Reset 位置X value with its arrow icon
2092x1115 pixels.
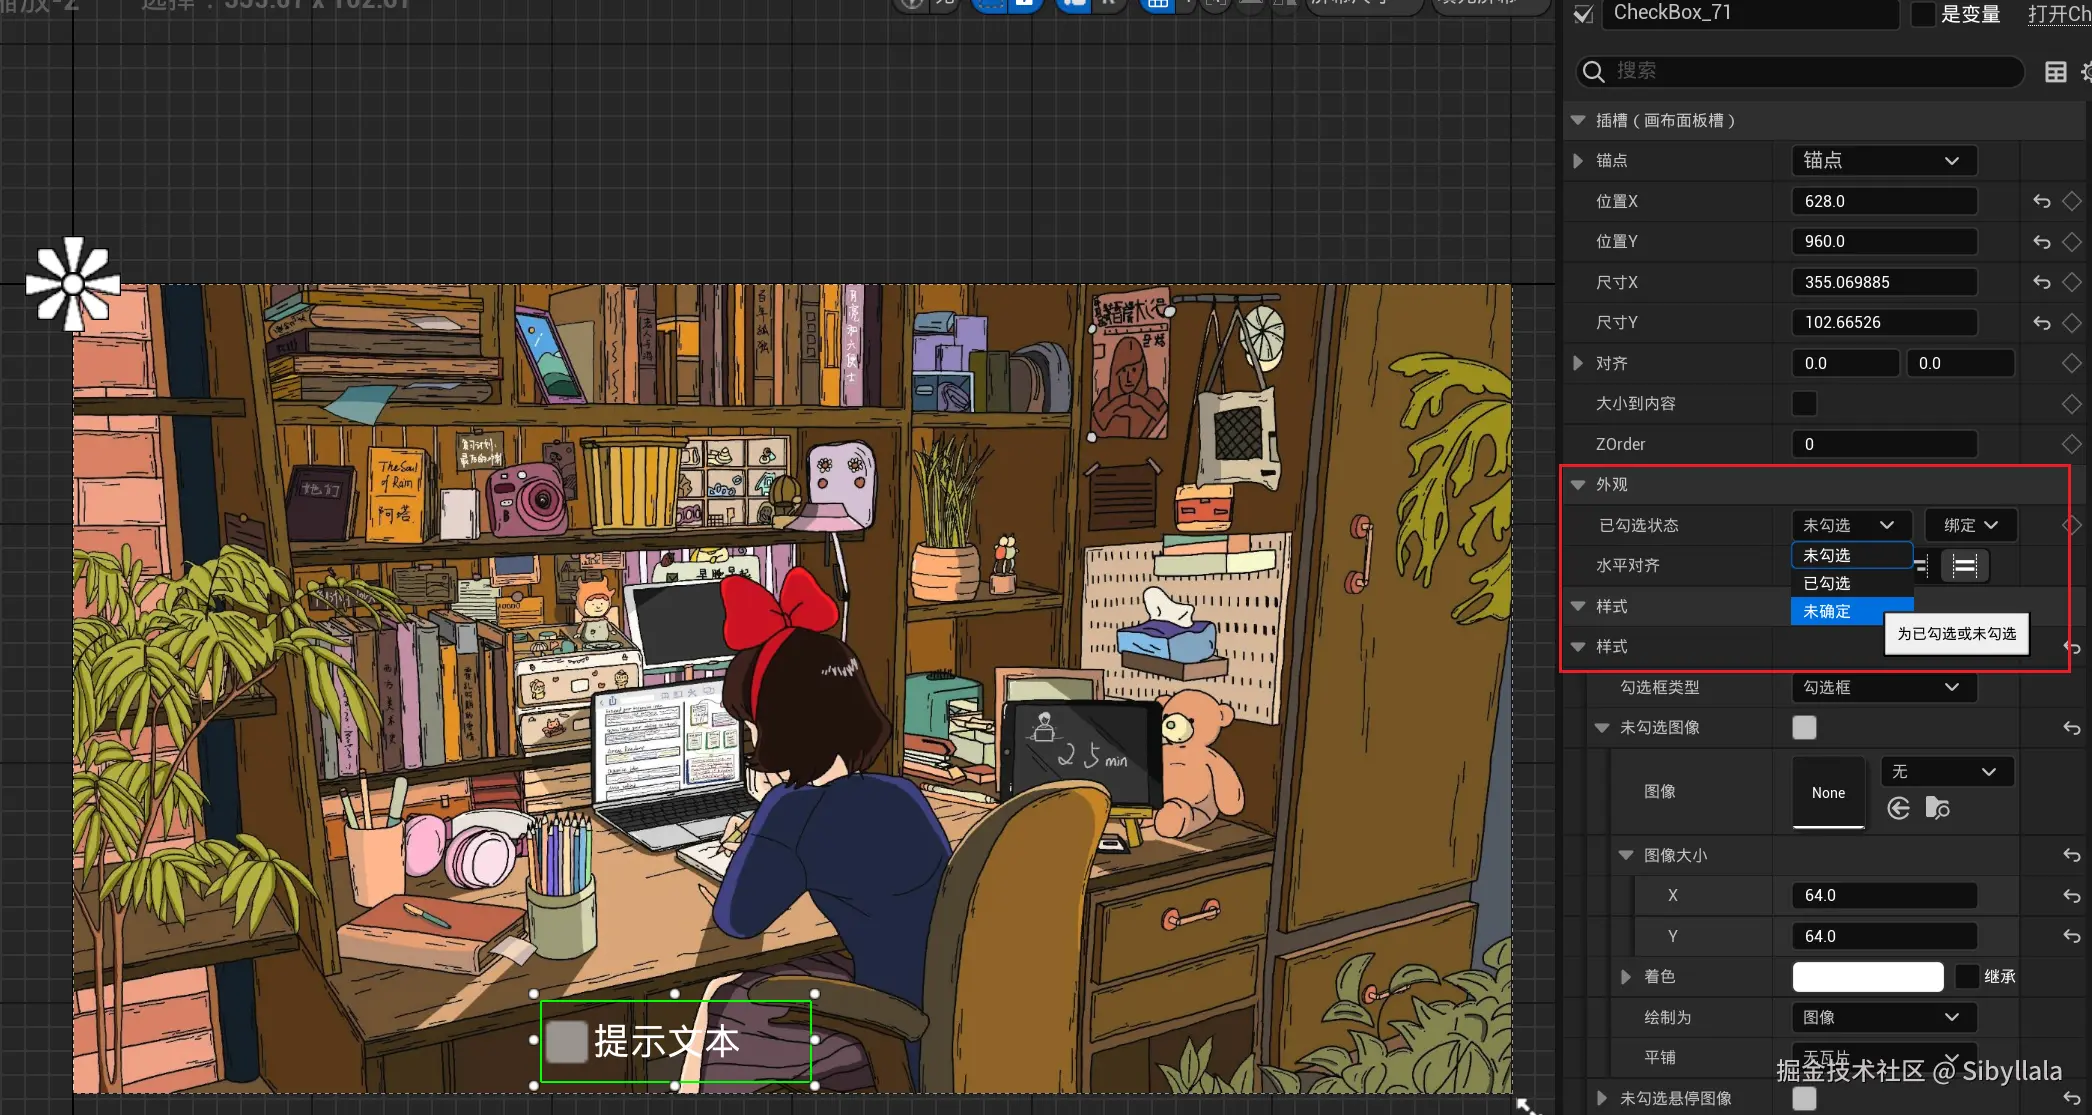point(2042,202)
